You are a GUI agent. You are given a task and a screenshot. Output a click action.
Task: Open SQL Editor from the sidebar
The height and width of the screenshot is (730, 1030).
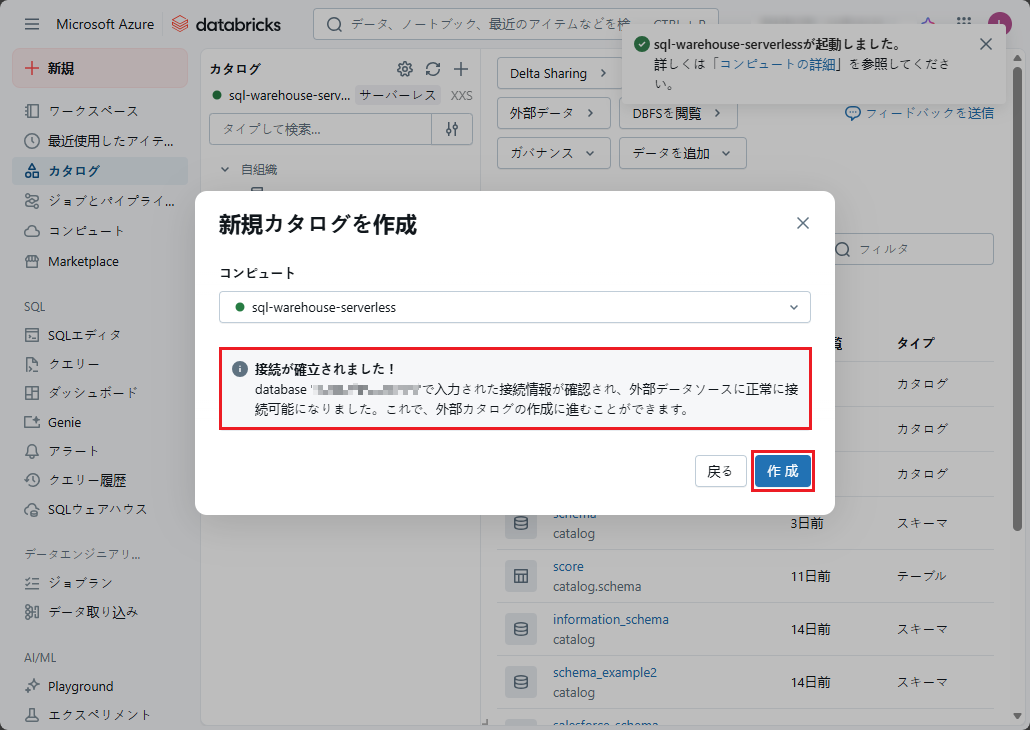tap(84, 335)
